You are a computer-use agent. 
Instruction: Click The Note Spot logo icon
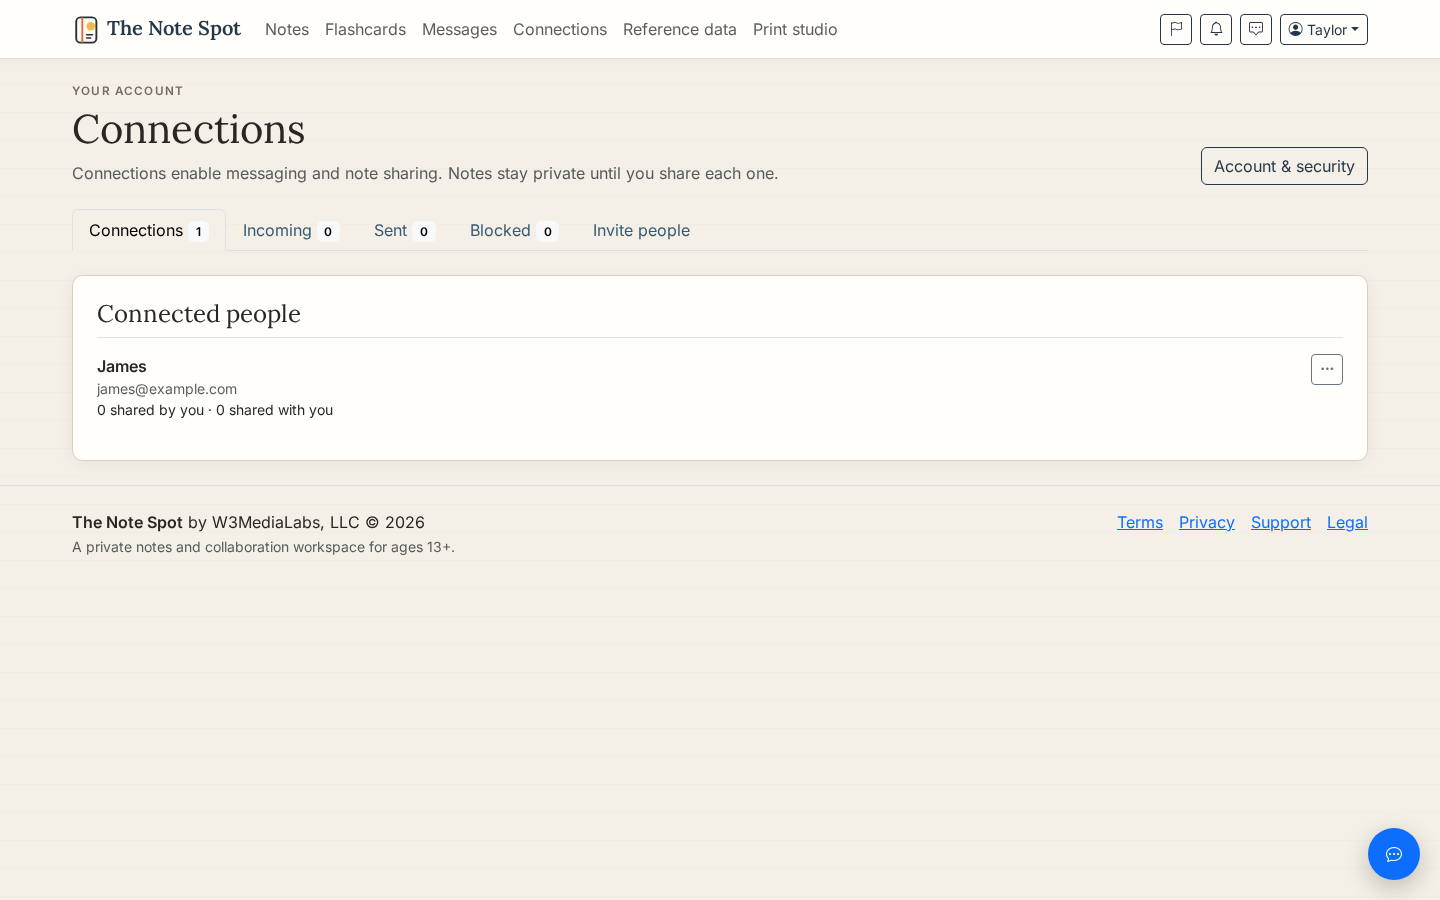click(x=86, y=30)
